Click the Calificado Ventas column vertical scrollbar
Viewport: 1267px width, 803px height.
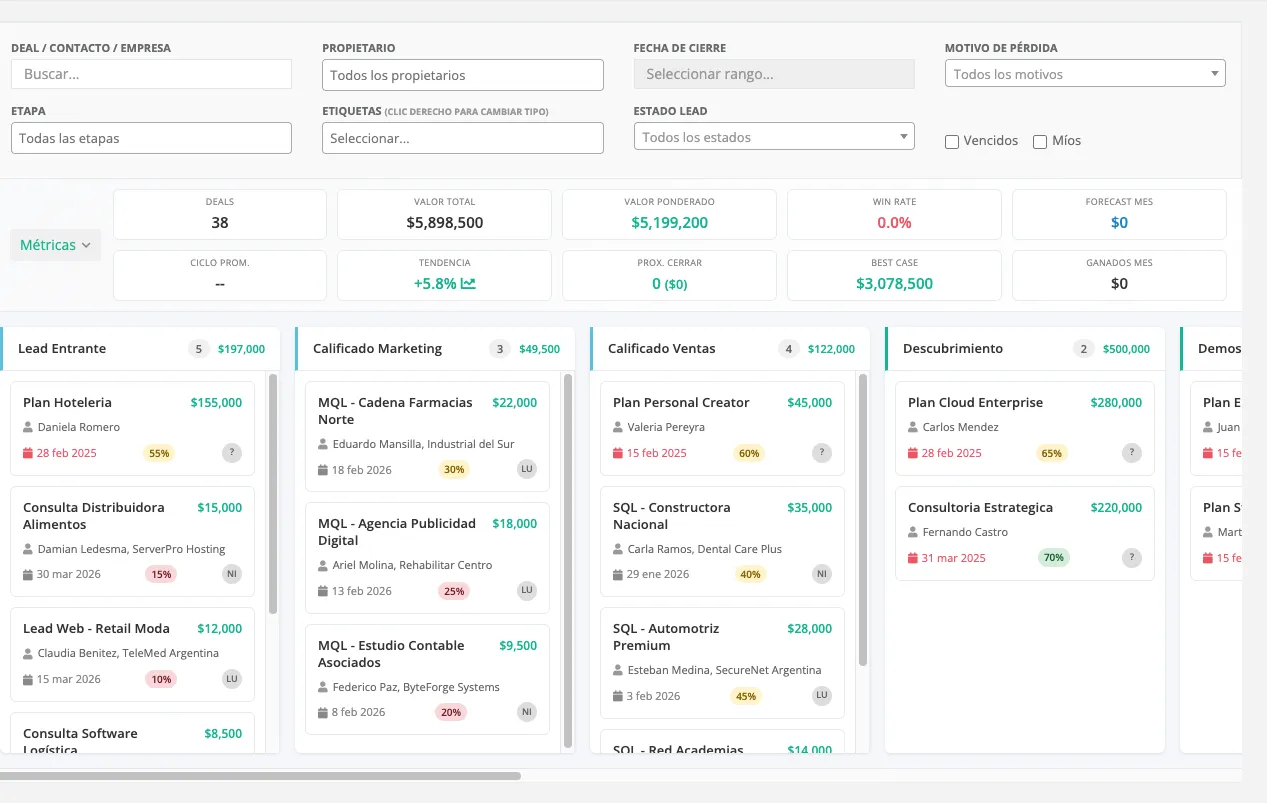coord(863,520)
